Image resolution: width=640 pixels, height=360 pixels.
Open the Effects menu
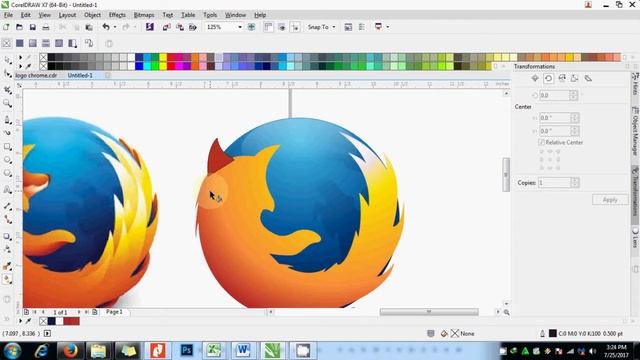pos(117,15)
